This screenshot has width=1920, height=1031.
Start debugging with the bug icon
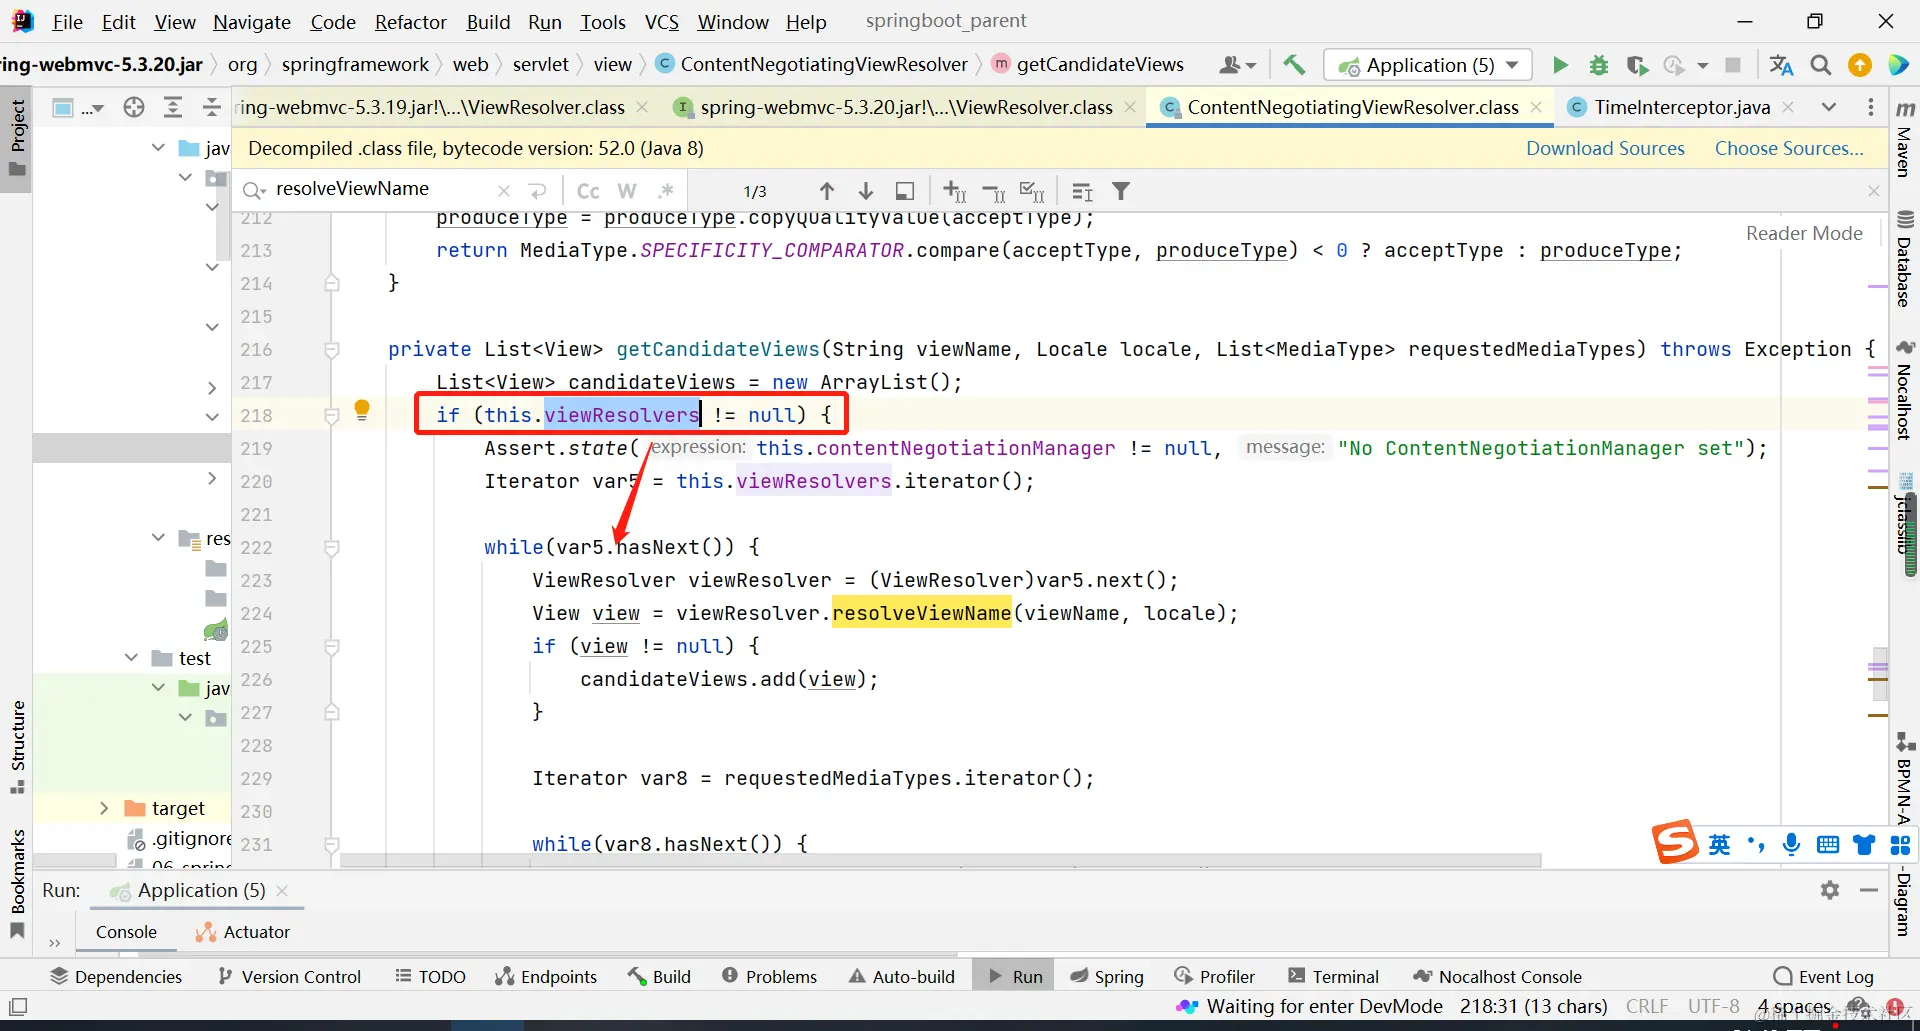1599,65
